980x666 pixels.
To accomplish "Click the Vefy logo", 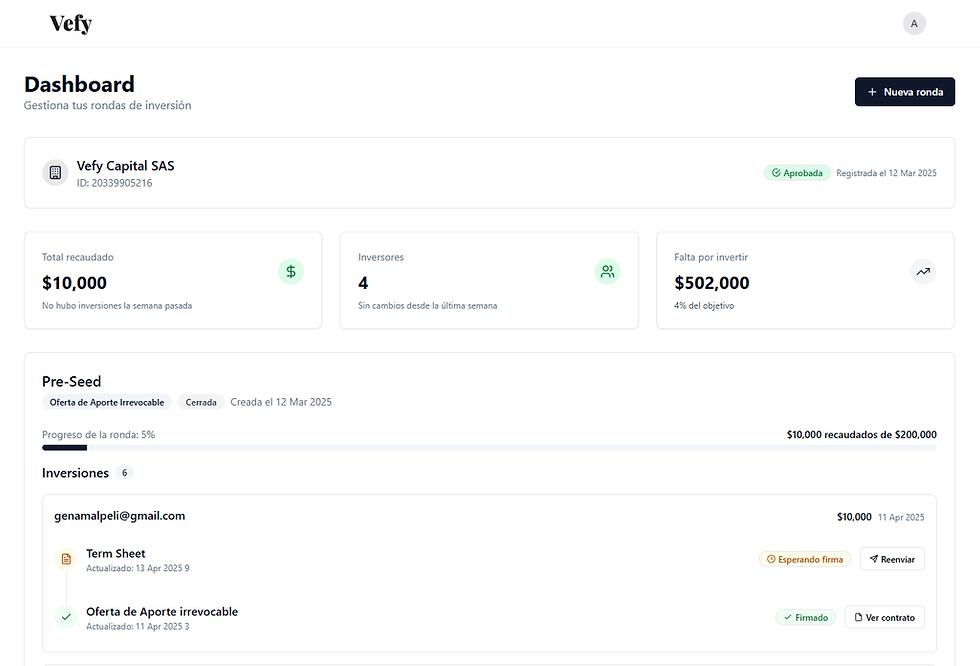I will coord(71,24).
